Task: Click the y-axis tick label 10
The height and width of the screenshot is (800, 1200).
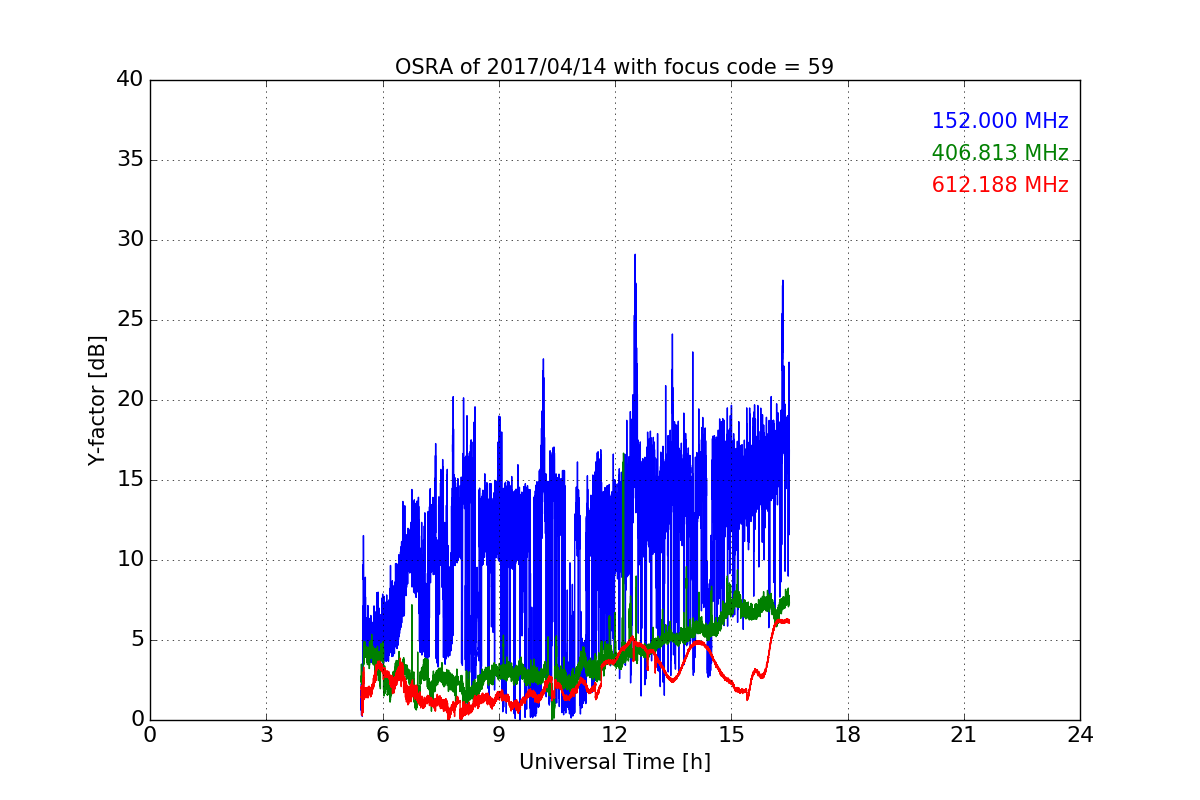Action: (x=130, y=560)
